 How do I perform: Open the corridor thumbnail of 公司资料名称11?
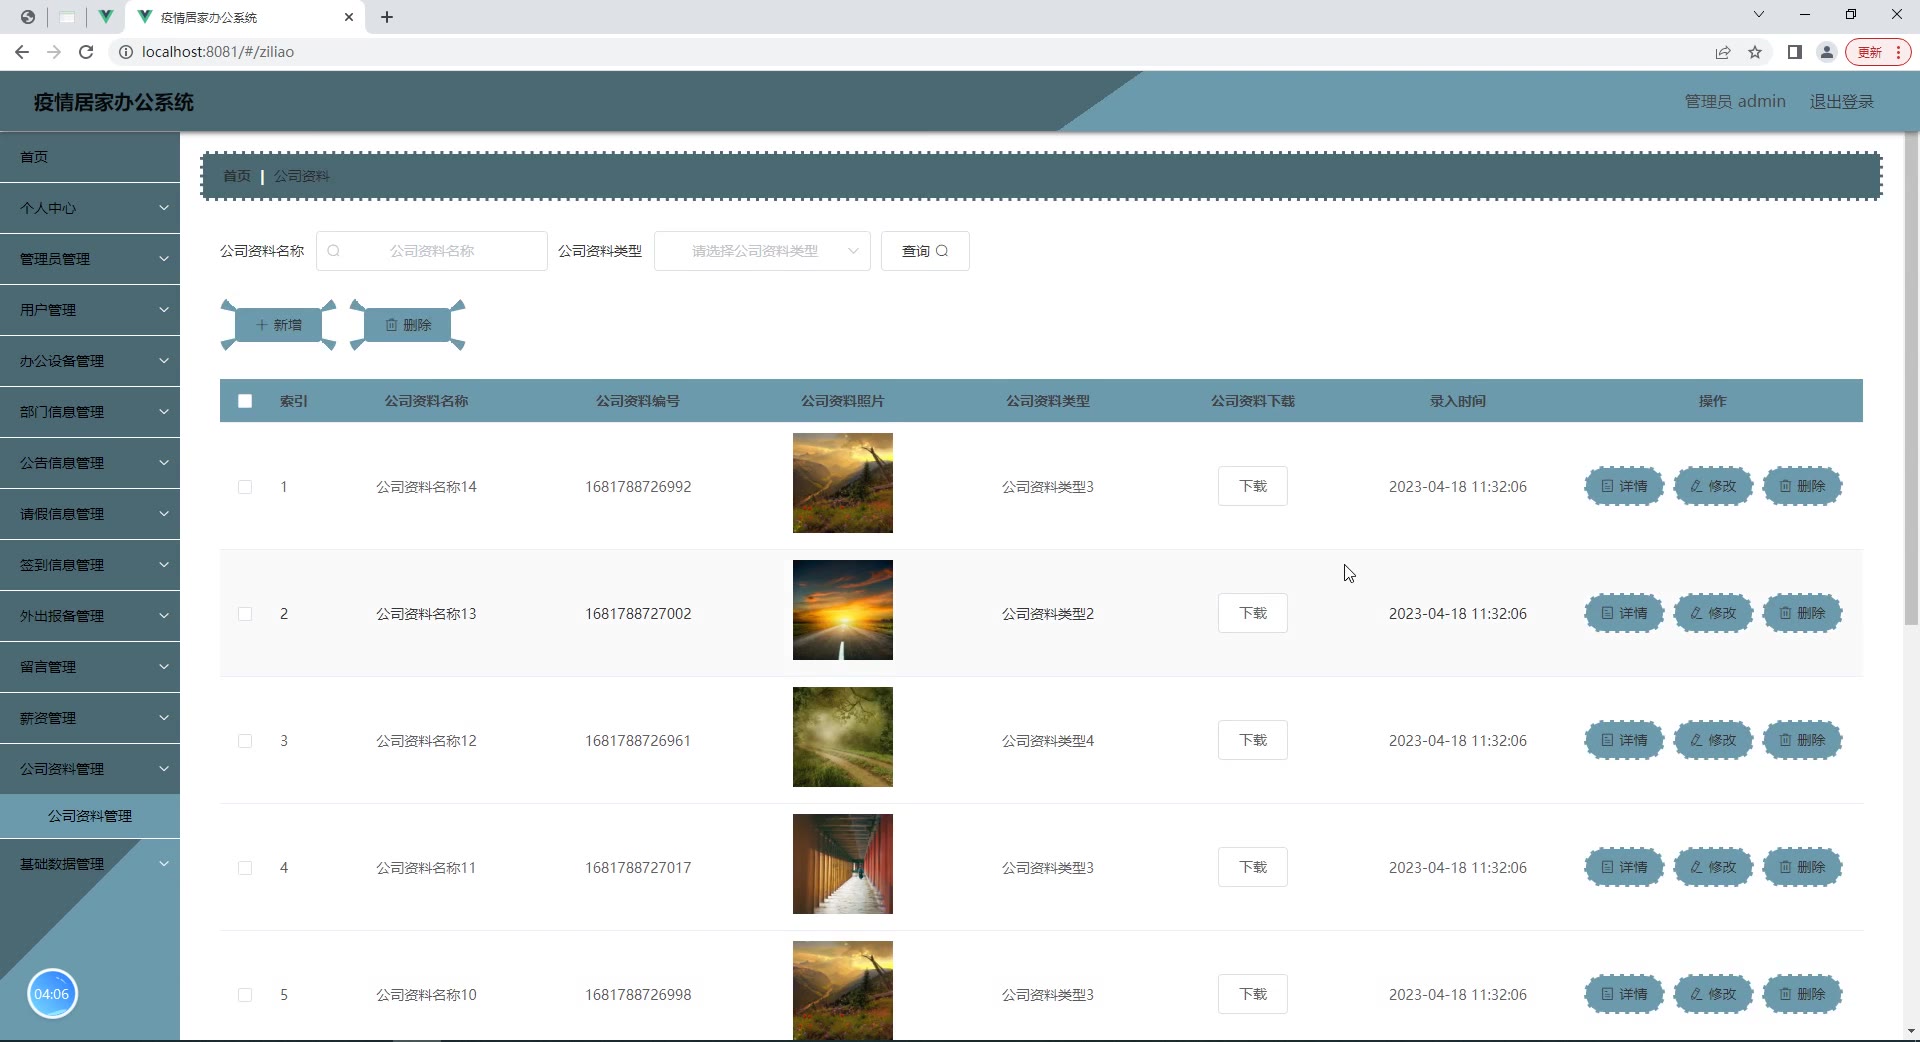843,864
